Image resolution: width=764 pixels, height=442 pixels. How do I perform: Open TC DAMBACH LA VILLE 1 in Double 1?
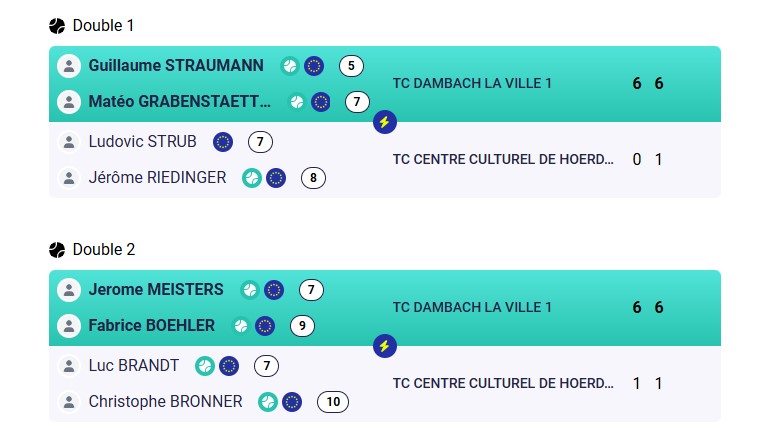[x=472, y=84]
